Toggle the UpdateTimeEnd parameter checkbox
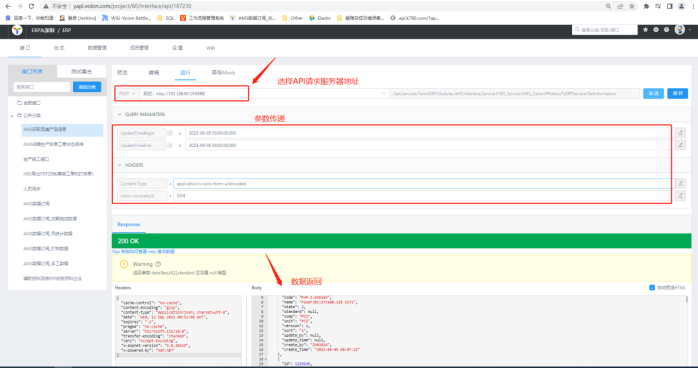The image size is (698, 369). pyautogui.click(x=170, y=145)
